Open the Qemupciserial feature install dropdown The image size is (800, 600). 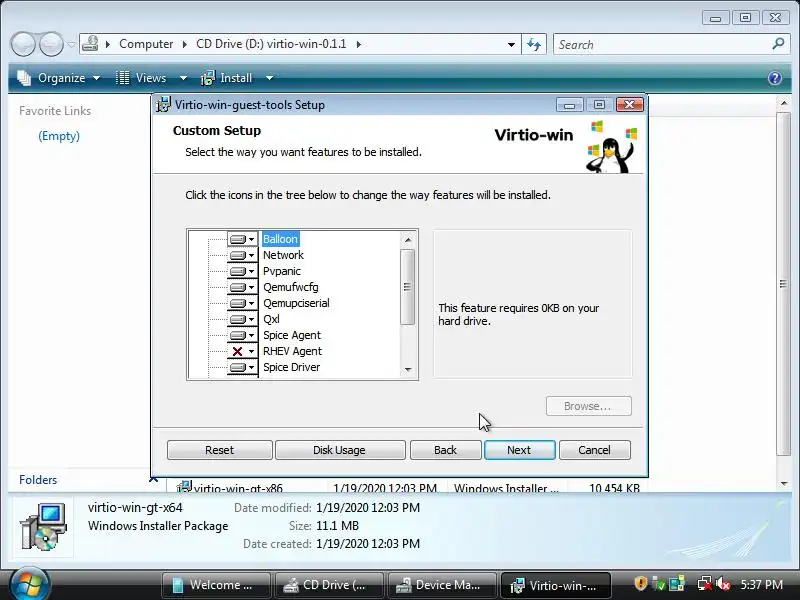click(x=242, y=303)
